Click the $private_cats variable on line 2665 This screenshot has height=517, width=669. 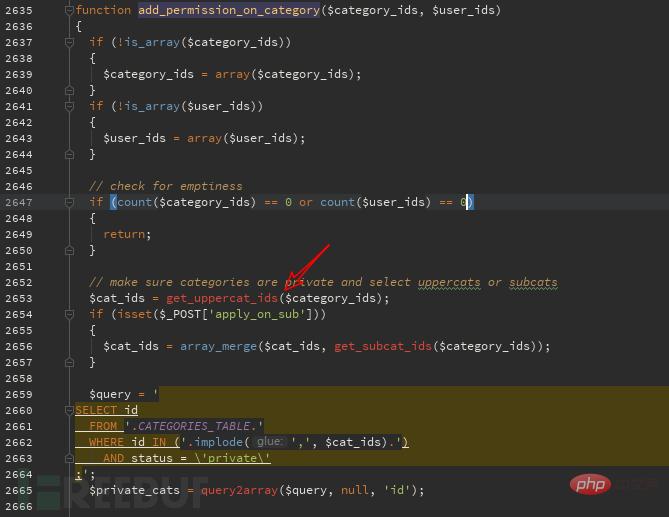134,490
